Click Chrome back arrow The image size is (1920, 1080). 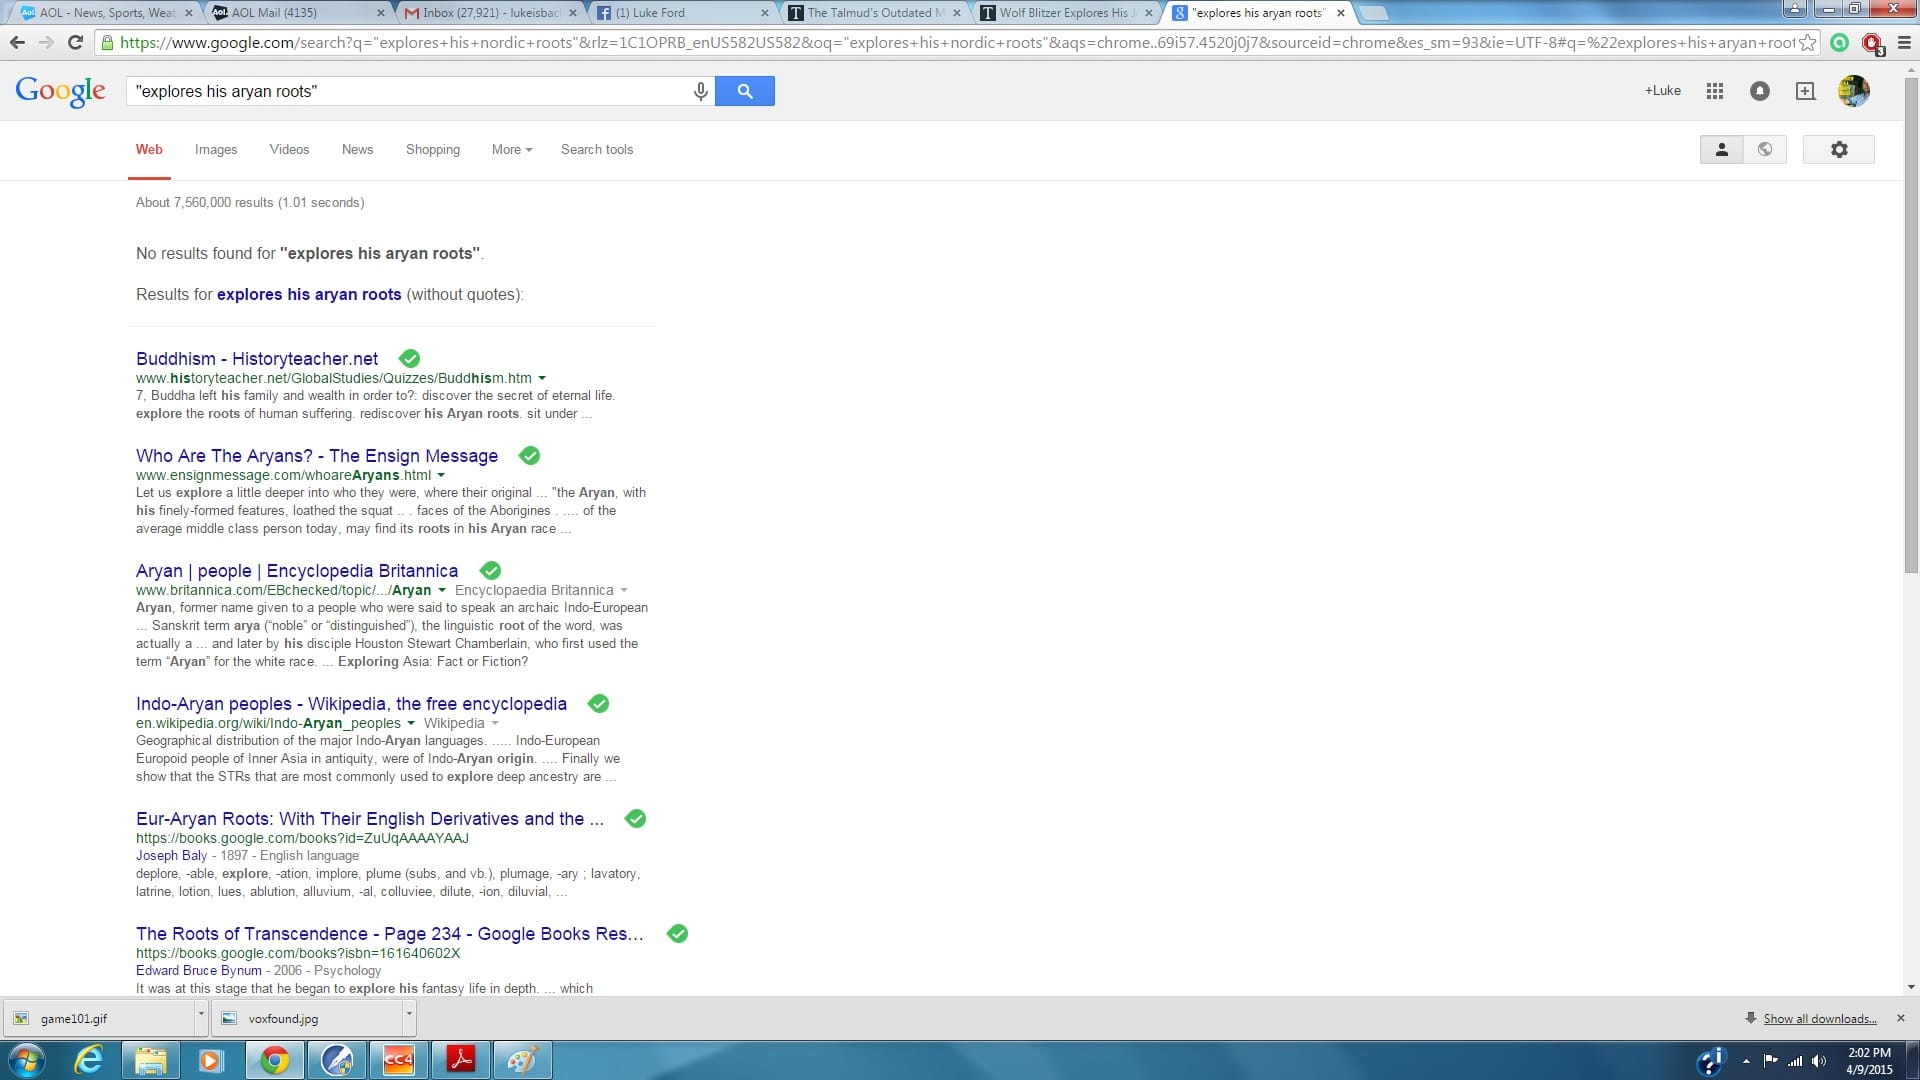click(x=17, y=43)
